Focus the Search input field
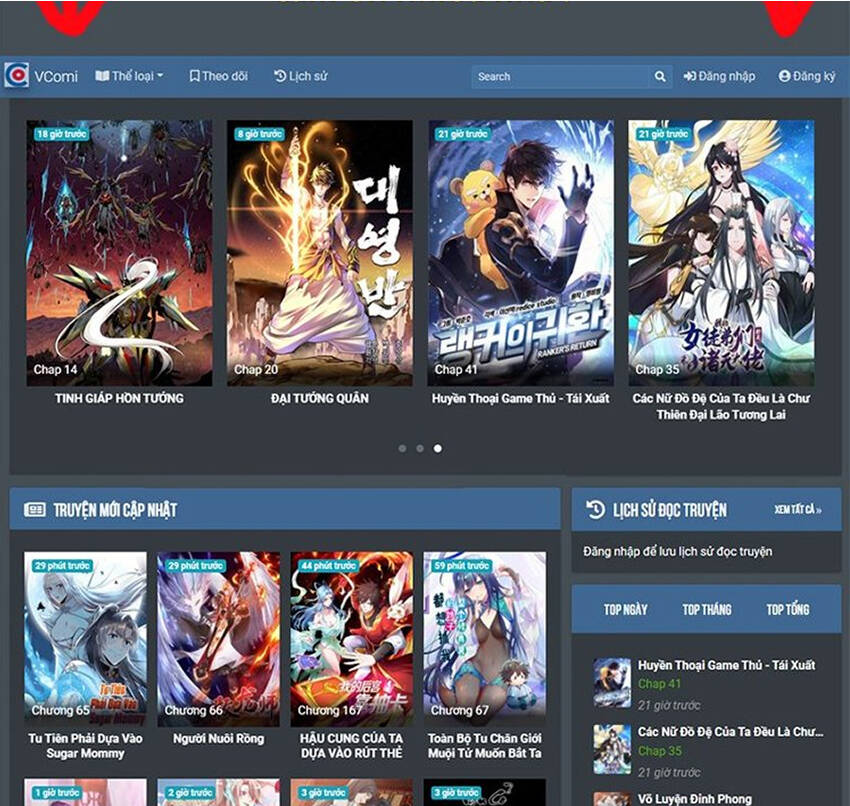850x806 pixels. click(560, 76)
